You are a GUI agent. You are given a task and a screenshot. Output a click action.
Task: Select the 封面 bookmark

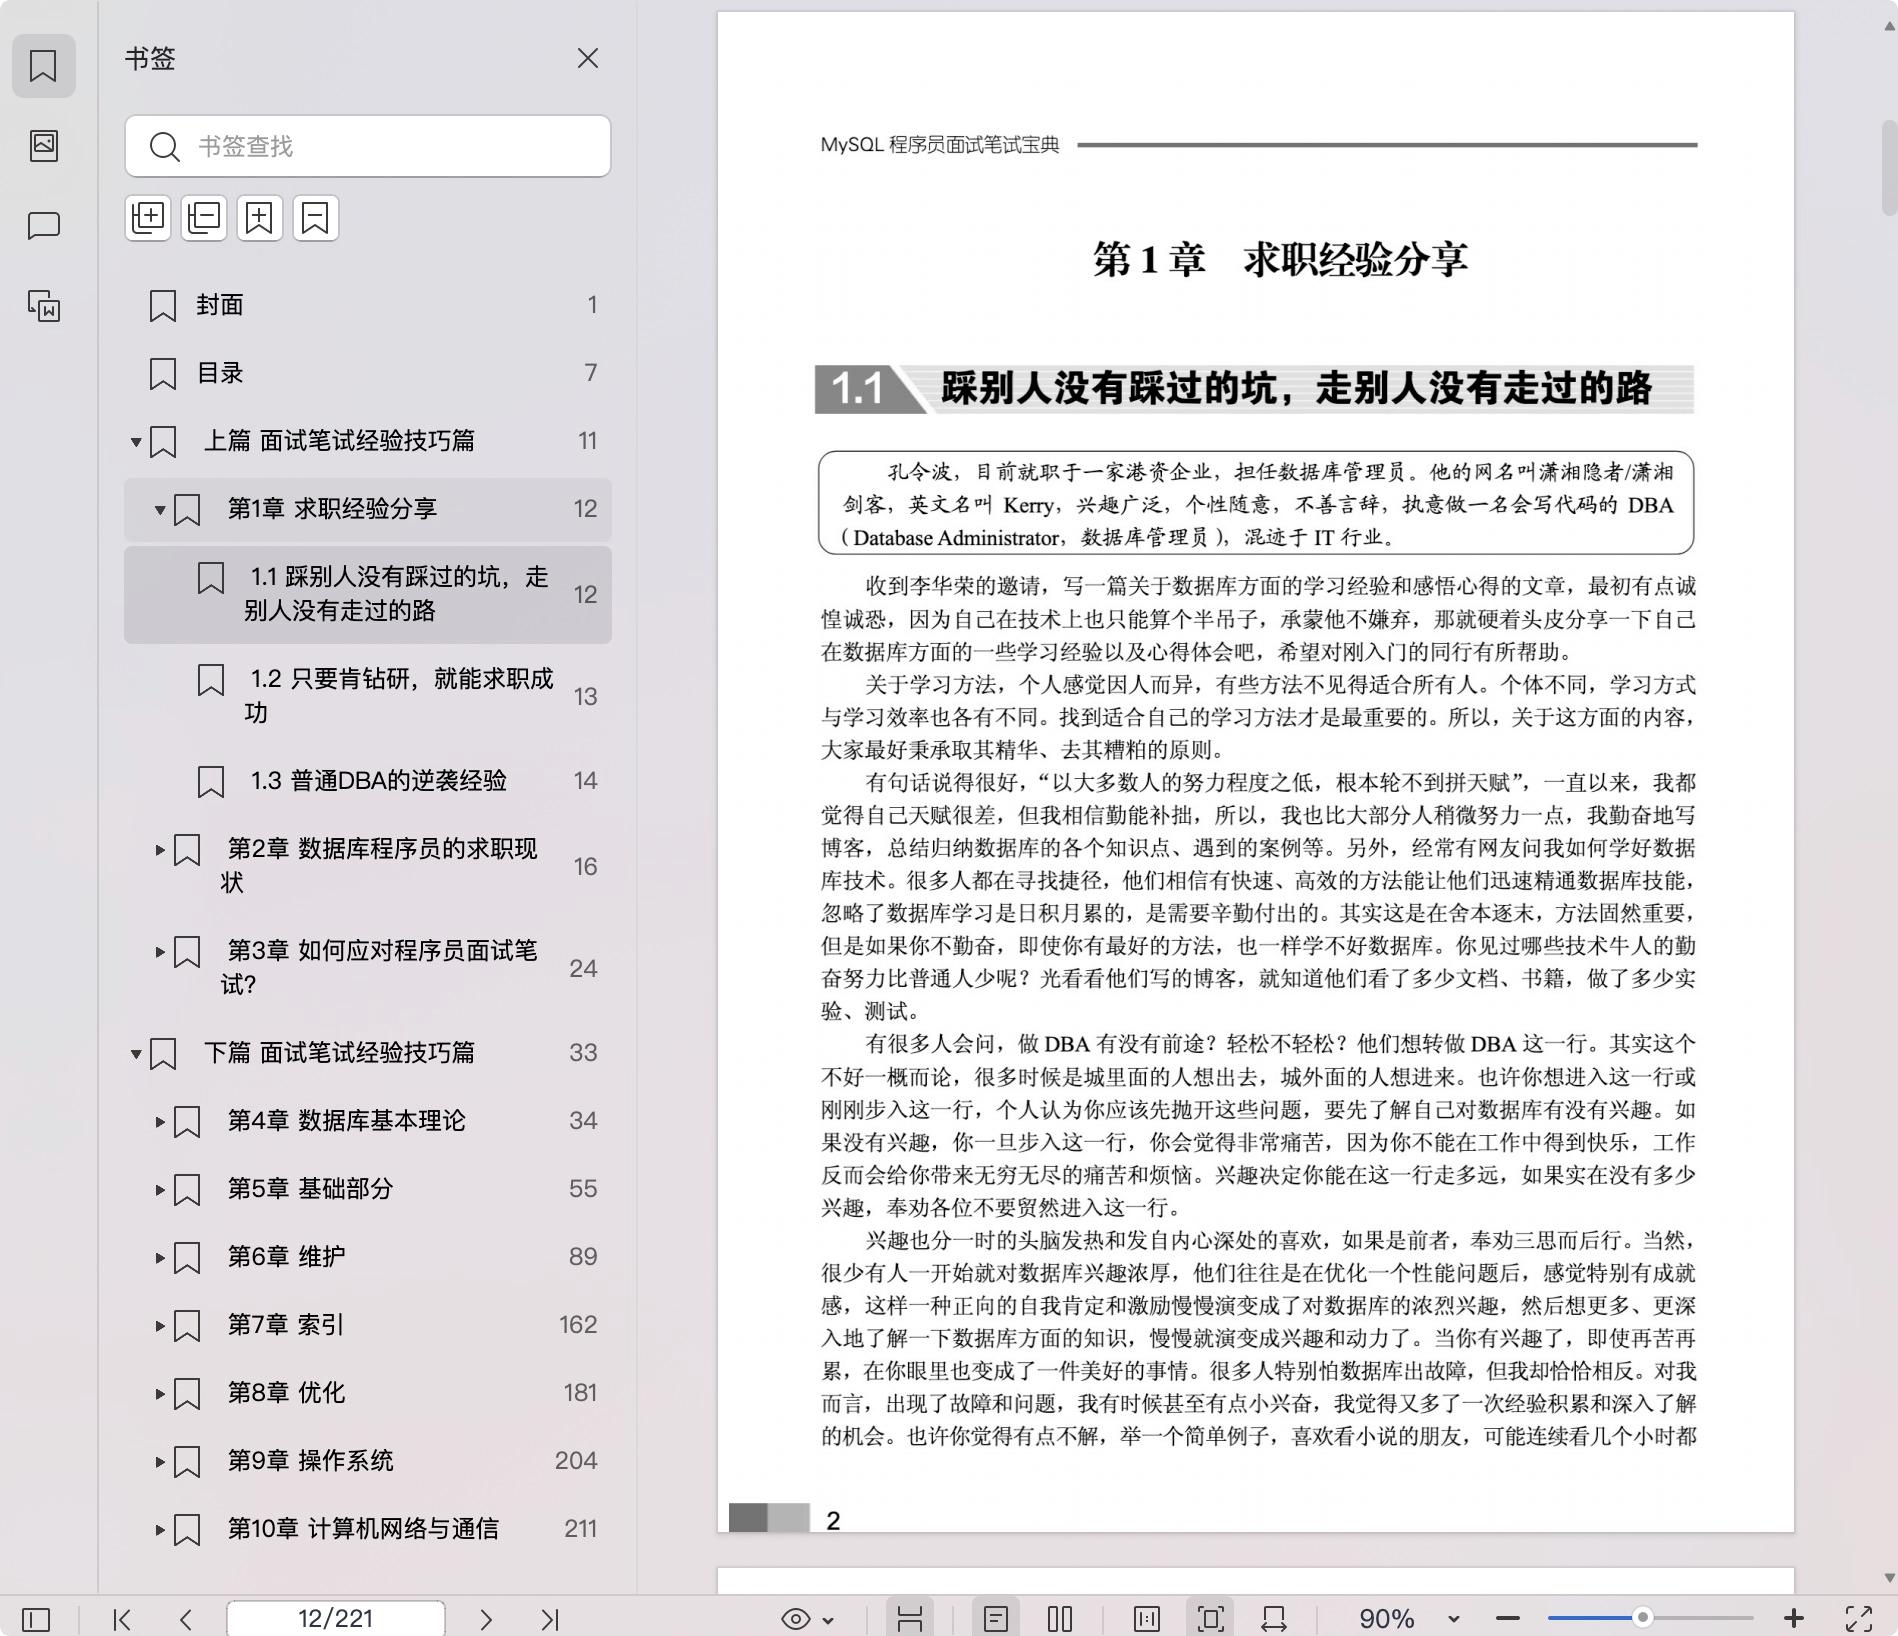click(x=368, y=305)
